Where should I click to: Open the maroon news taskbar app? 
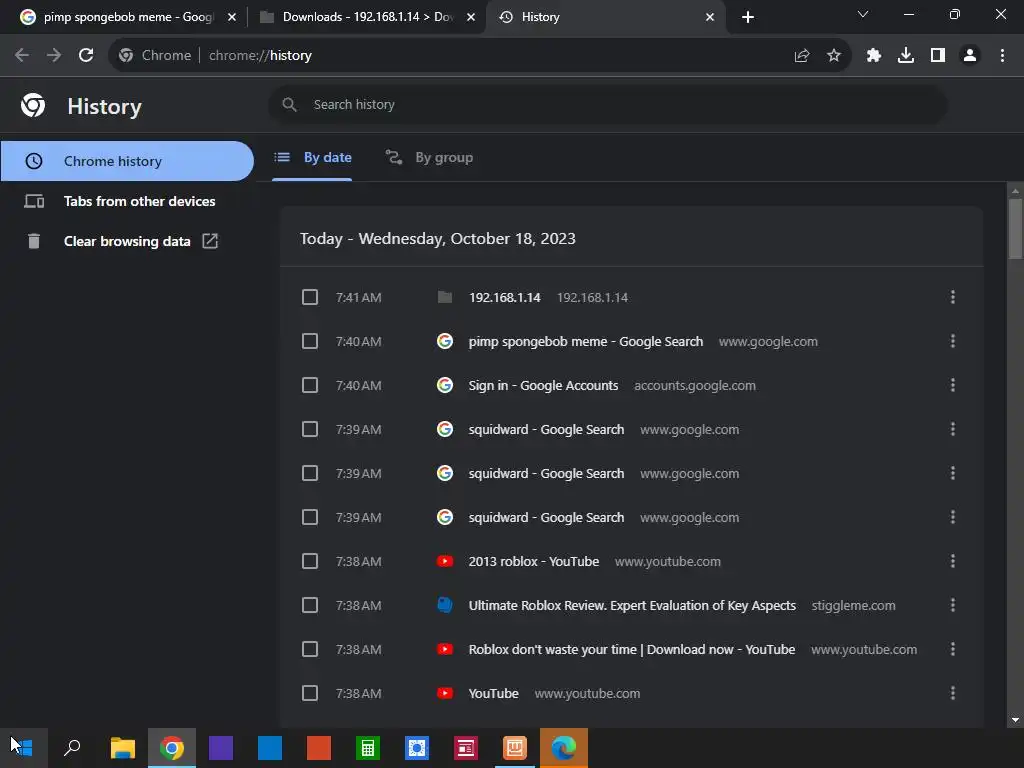[x=466, y=748]
